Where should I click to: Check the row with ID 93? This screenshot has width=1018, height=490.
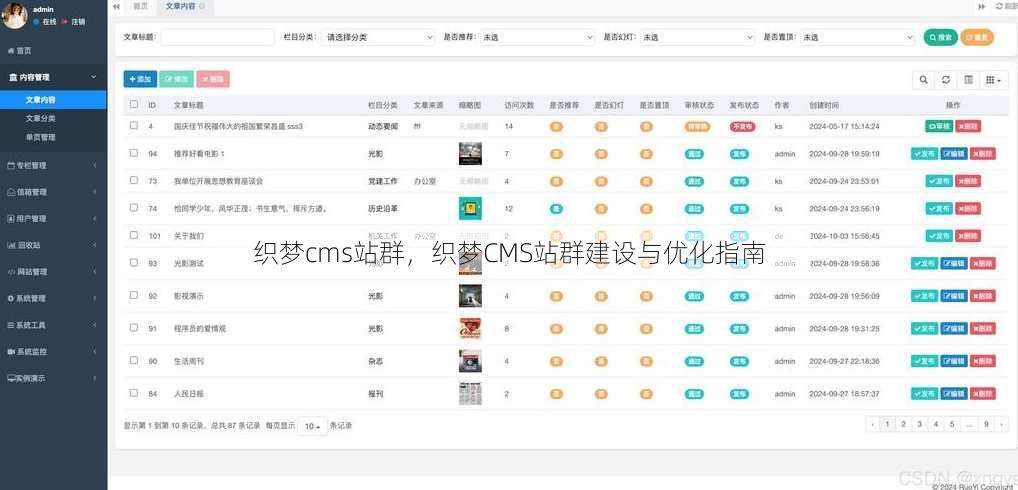(134, 262)
